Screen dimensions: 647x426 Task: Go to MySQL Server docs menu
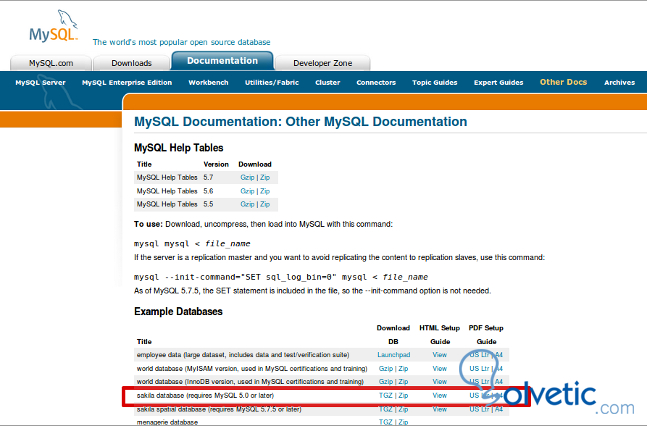40,83
